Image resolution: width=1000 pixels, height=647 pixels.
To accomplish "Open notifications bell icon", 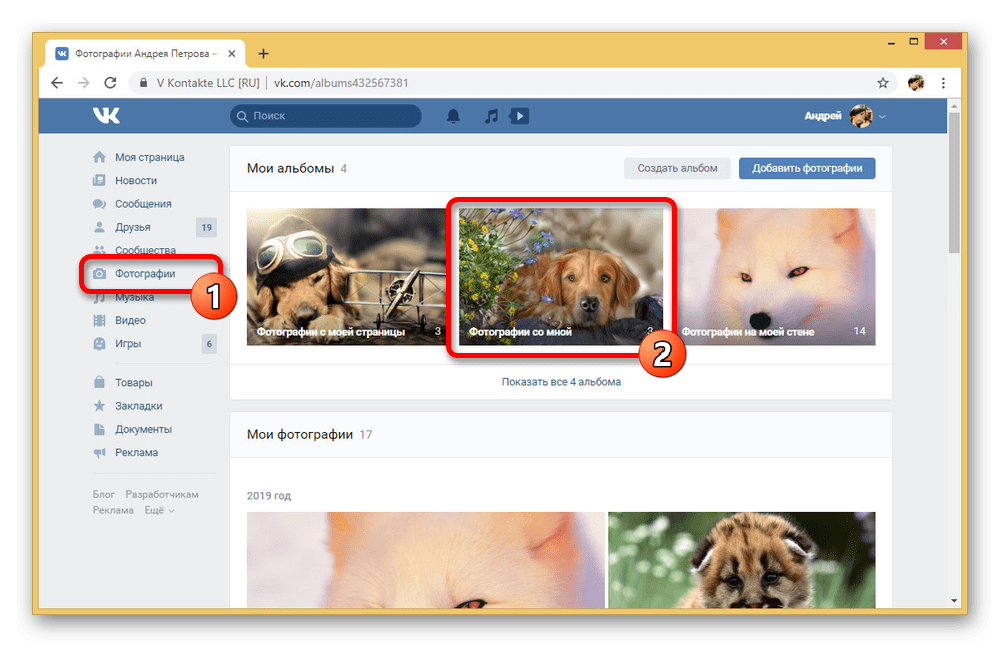I will click(453, 115).
